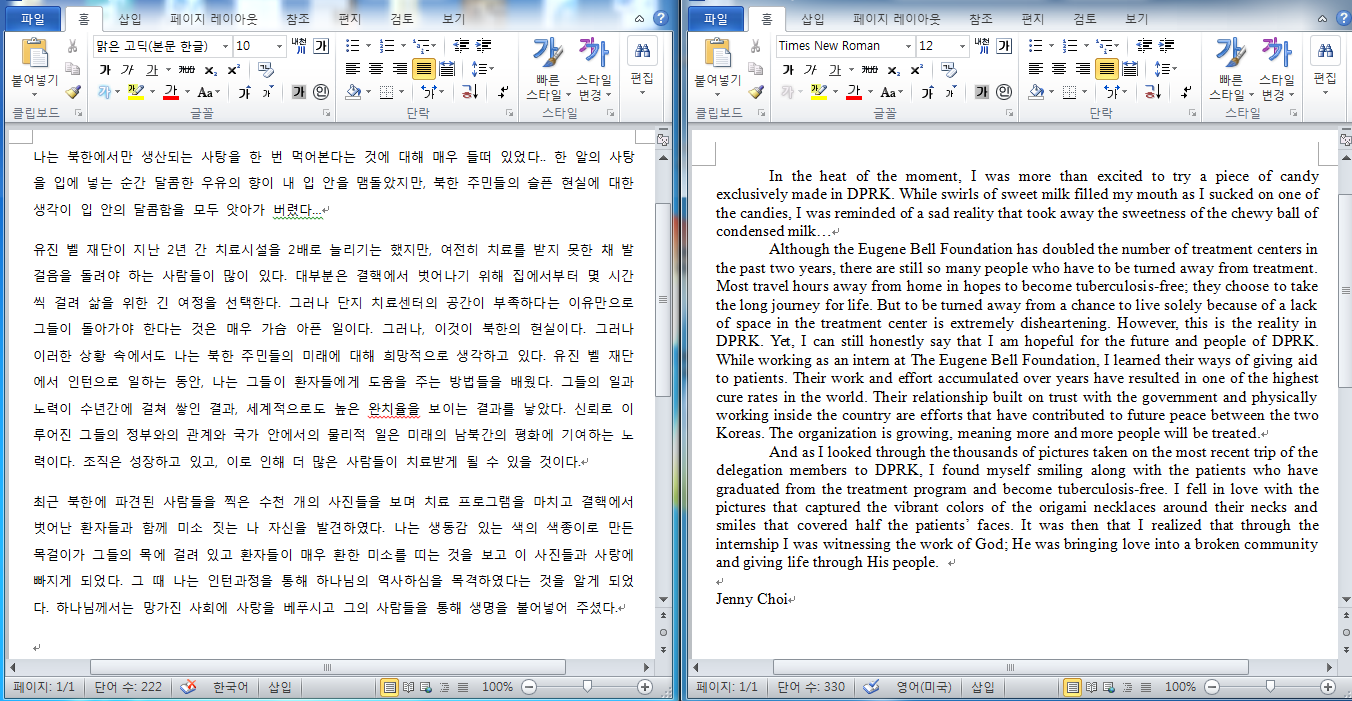Toggle the bold 가 button in the left window
The height and width of the screenshot is (701, 1352).
click(x=105, y=70)
